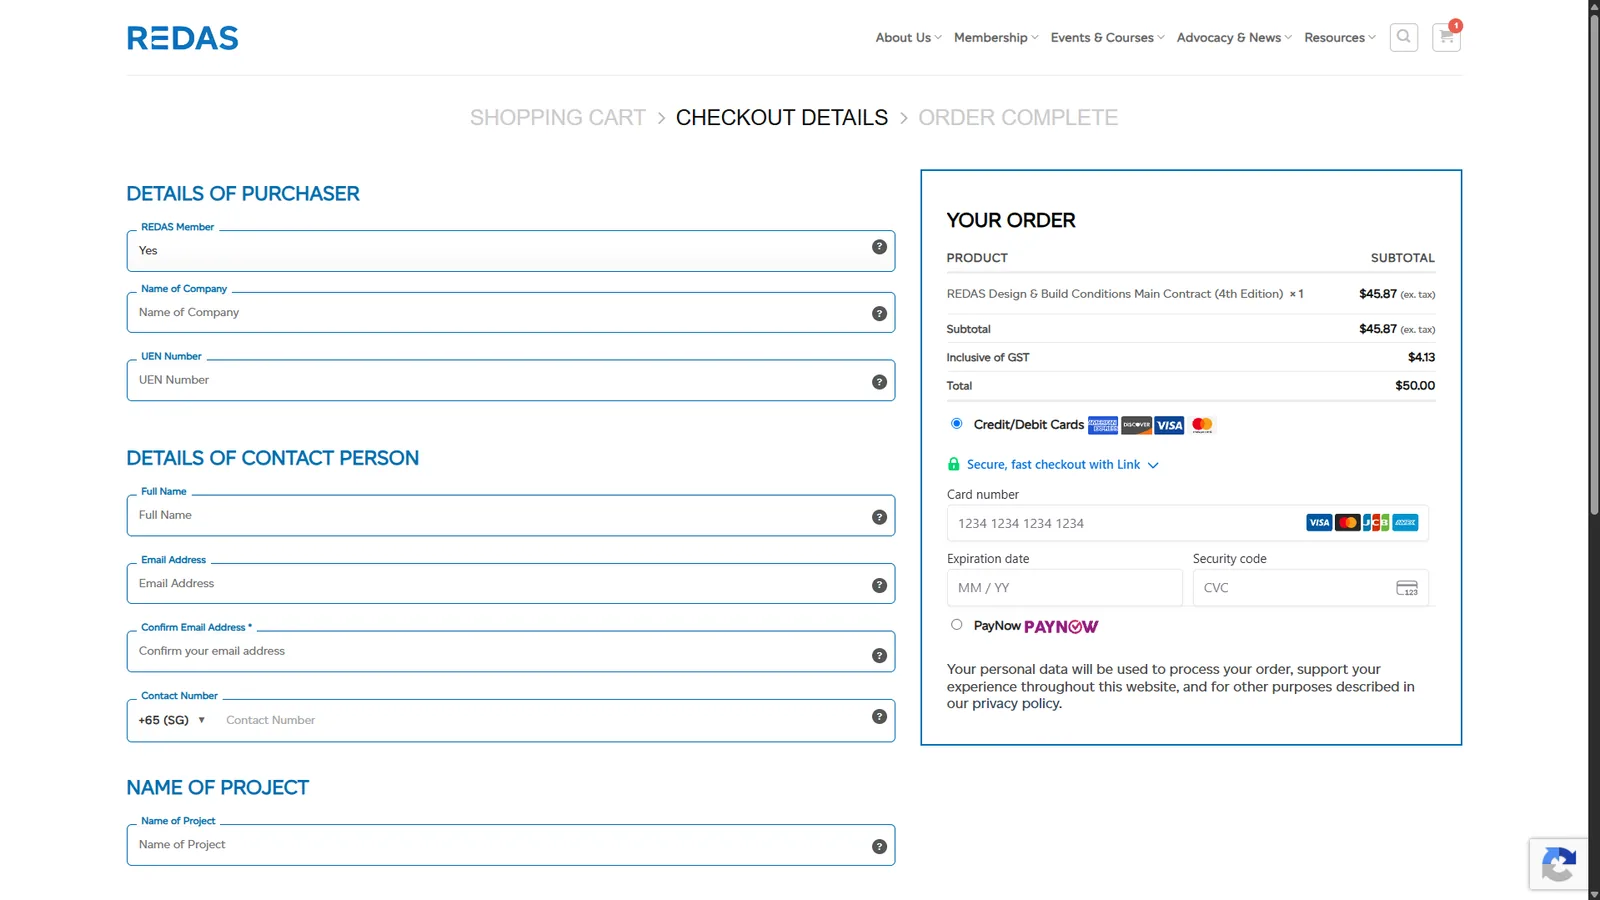This screenshot has height=900, width=1600.
Task: Expand the About Us menu
Action: 908,38
